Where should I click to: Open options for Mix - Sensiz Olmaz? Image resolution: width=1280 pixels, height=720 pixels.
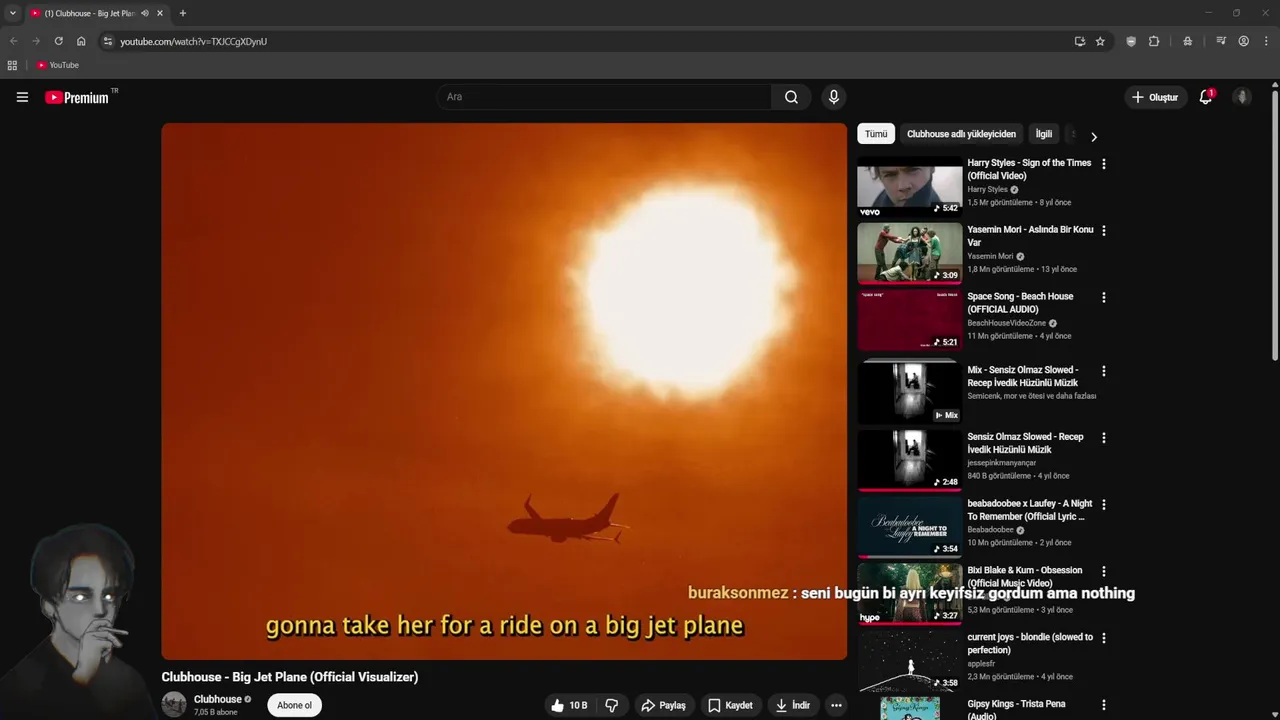point(1104,371)
